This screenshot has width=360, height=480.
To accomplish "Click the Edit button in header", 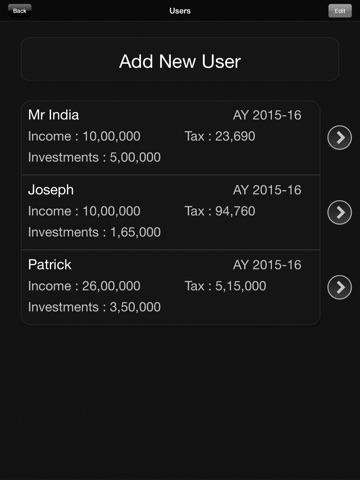I will click(x=340, y=11).
